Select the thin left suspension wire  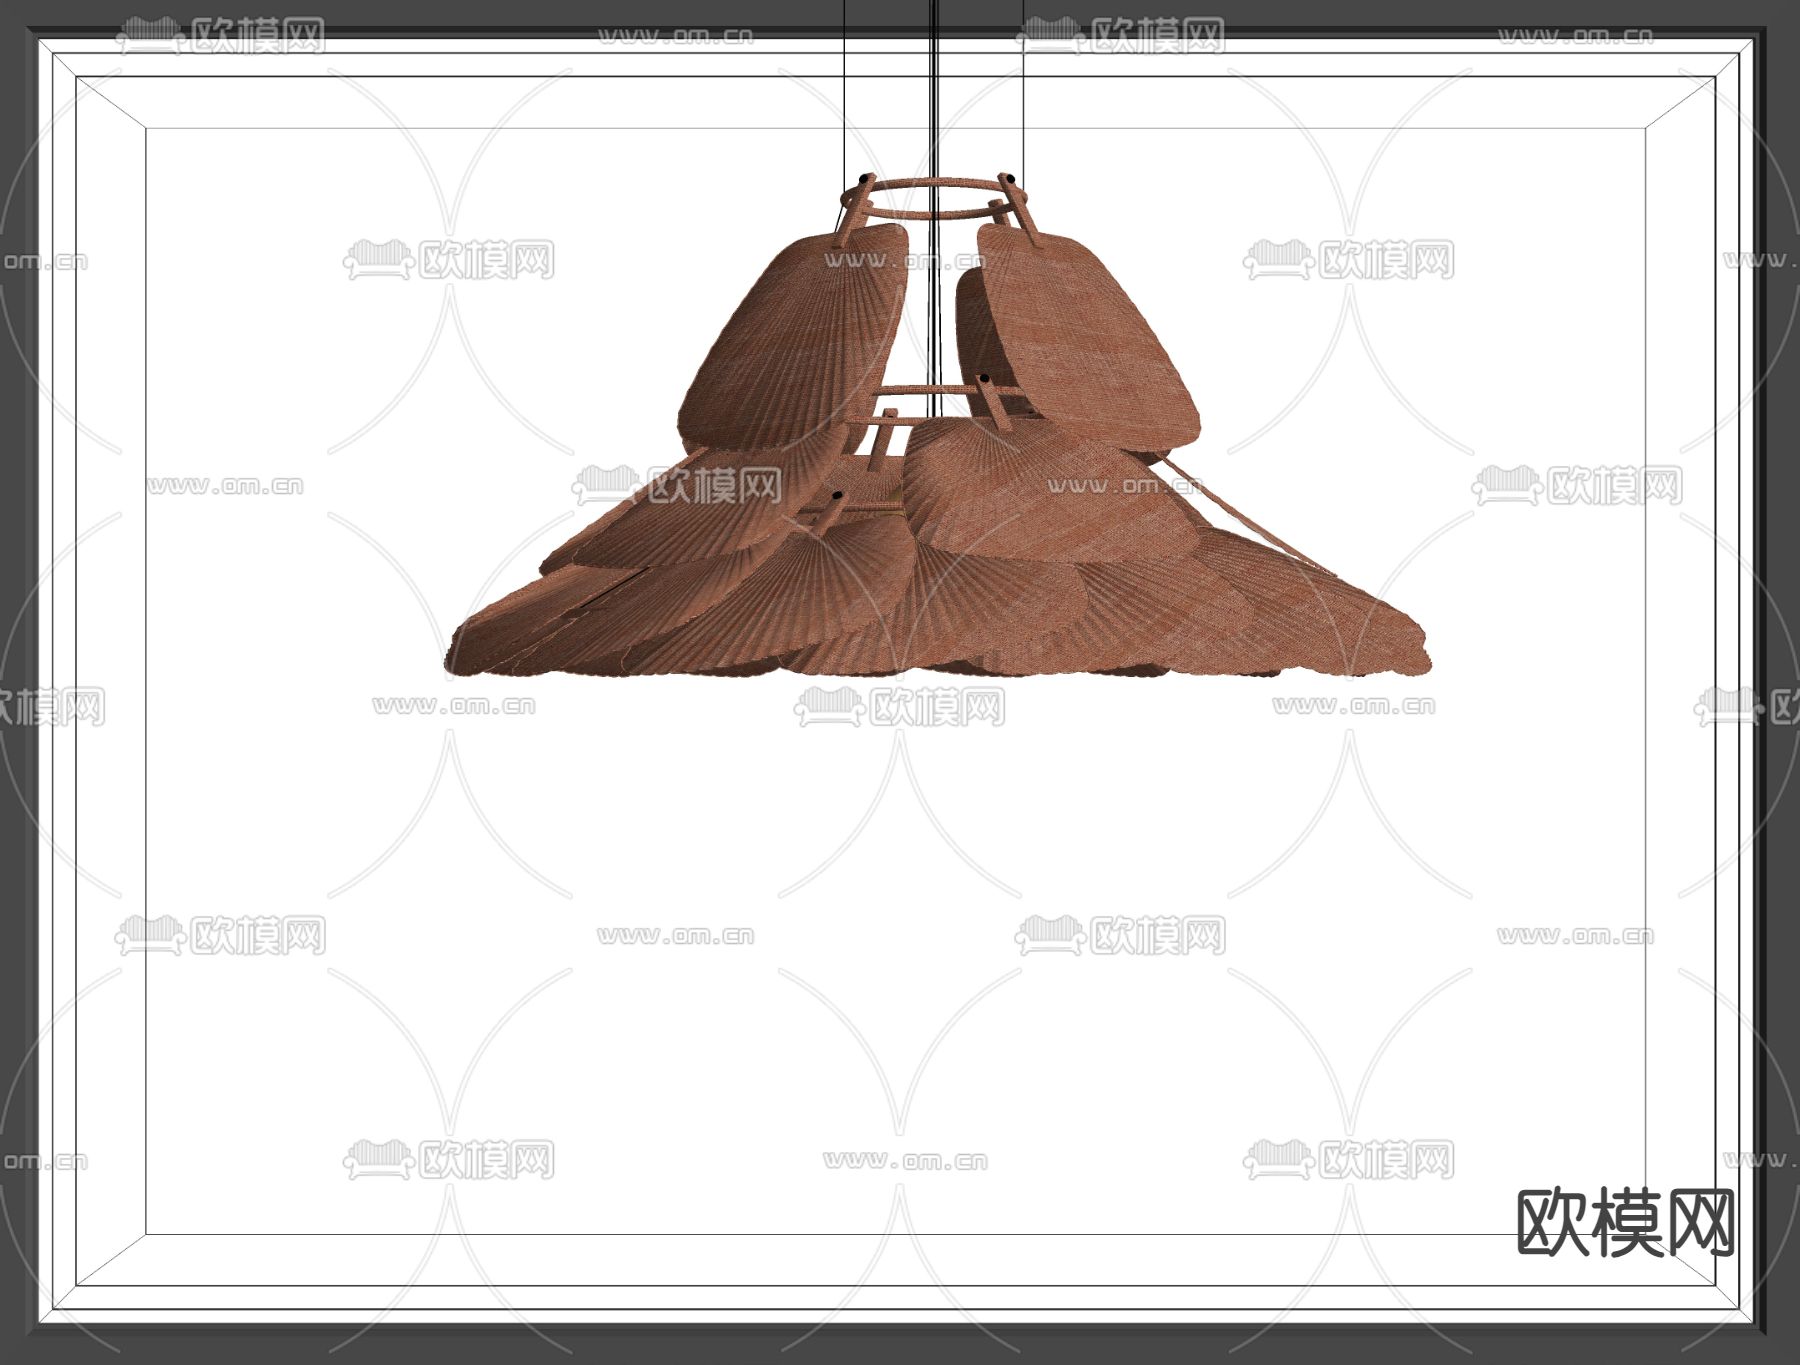[x=846, y=90]
